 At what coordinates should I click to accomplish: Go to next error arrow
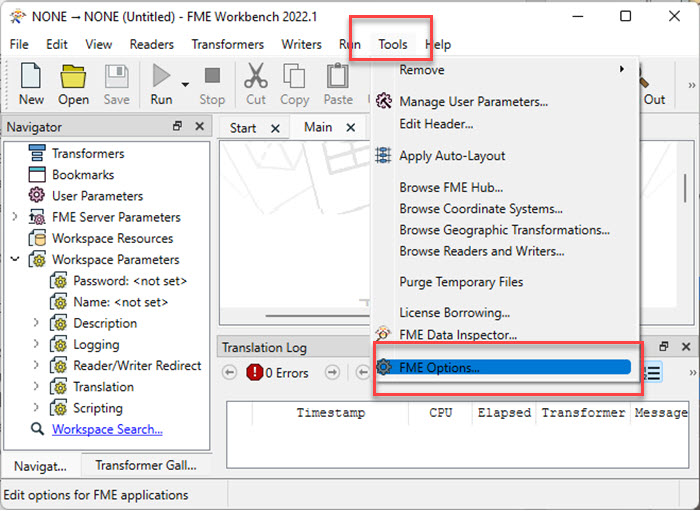[332, 372]
